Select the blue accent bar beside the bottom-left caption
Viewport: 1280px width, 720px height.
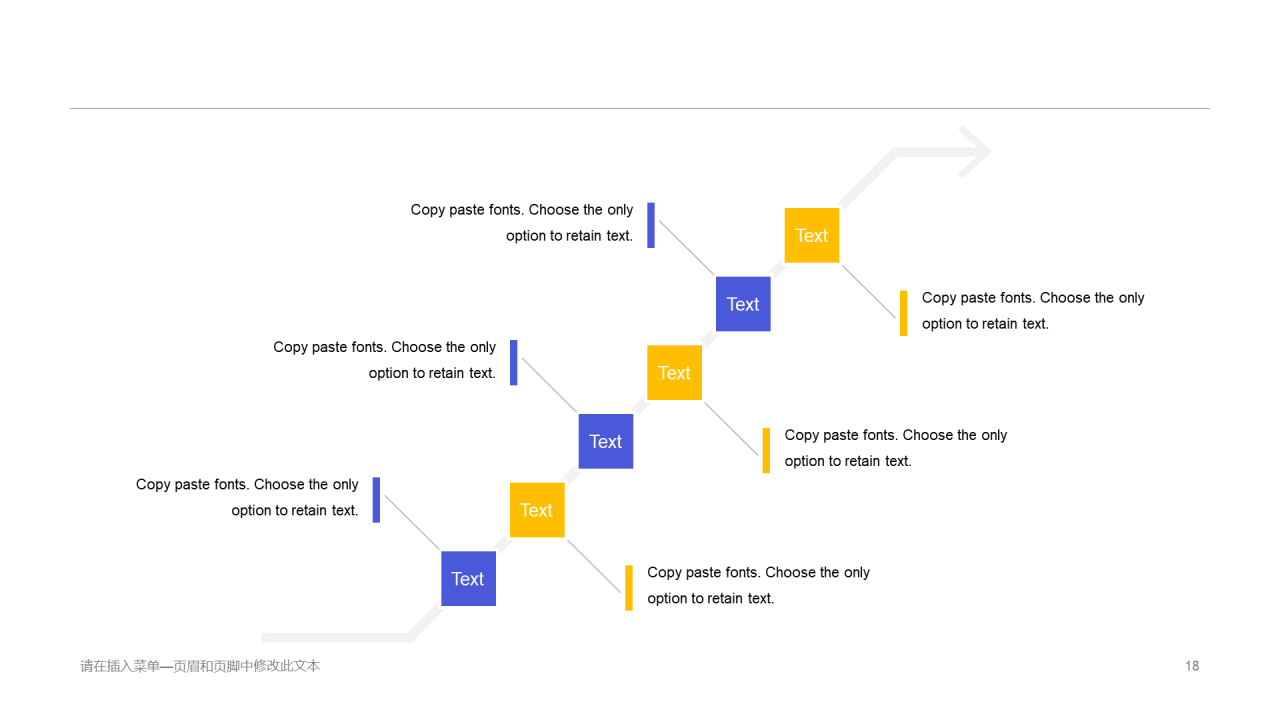[376, 499]
